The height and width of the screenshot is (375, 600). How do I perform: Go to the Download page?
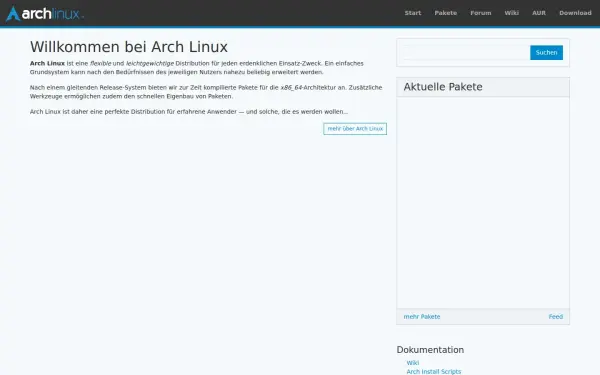point(575,13)
